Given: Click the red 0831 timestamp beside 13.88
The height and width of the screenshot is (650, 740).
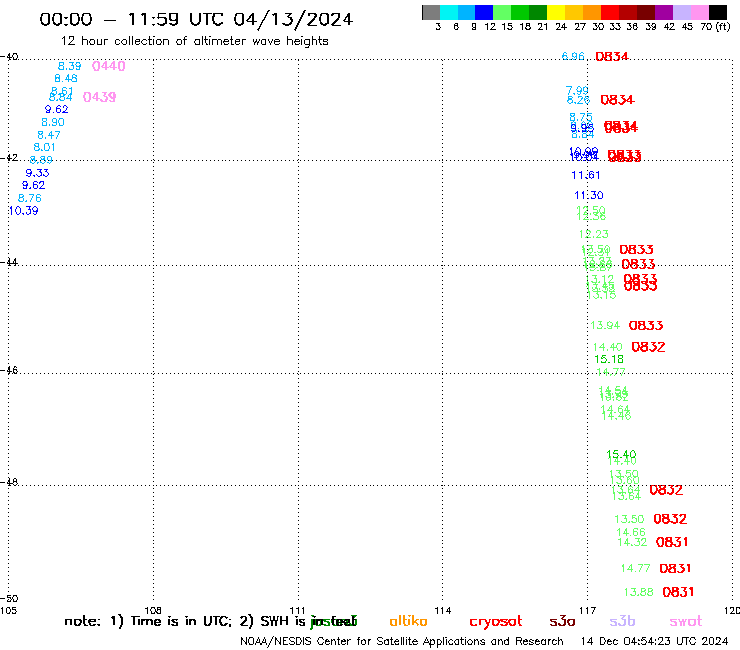Looking at the screenshot, I should pyautogui.click(x=678, y=592).
